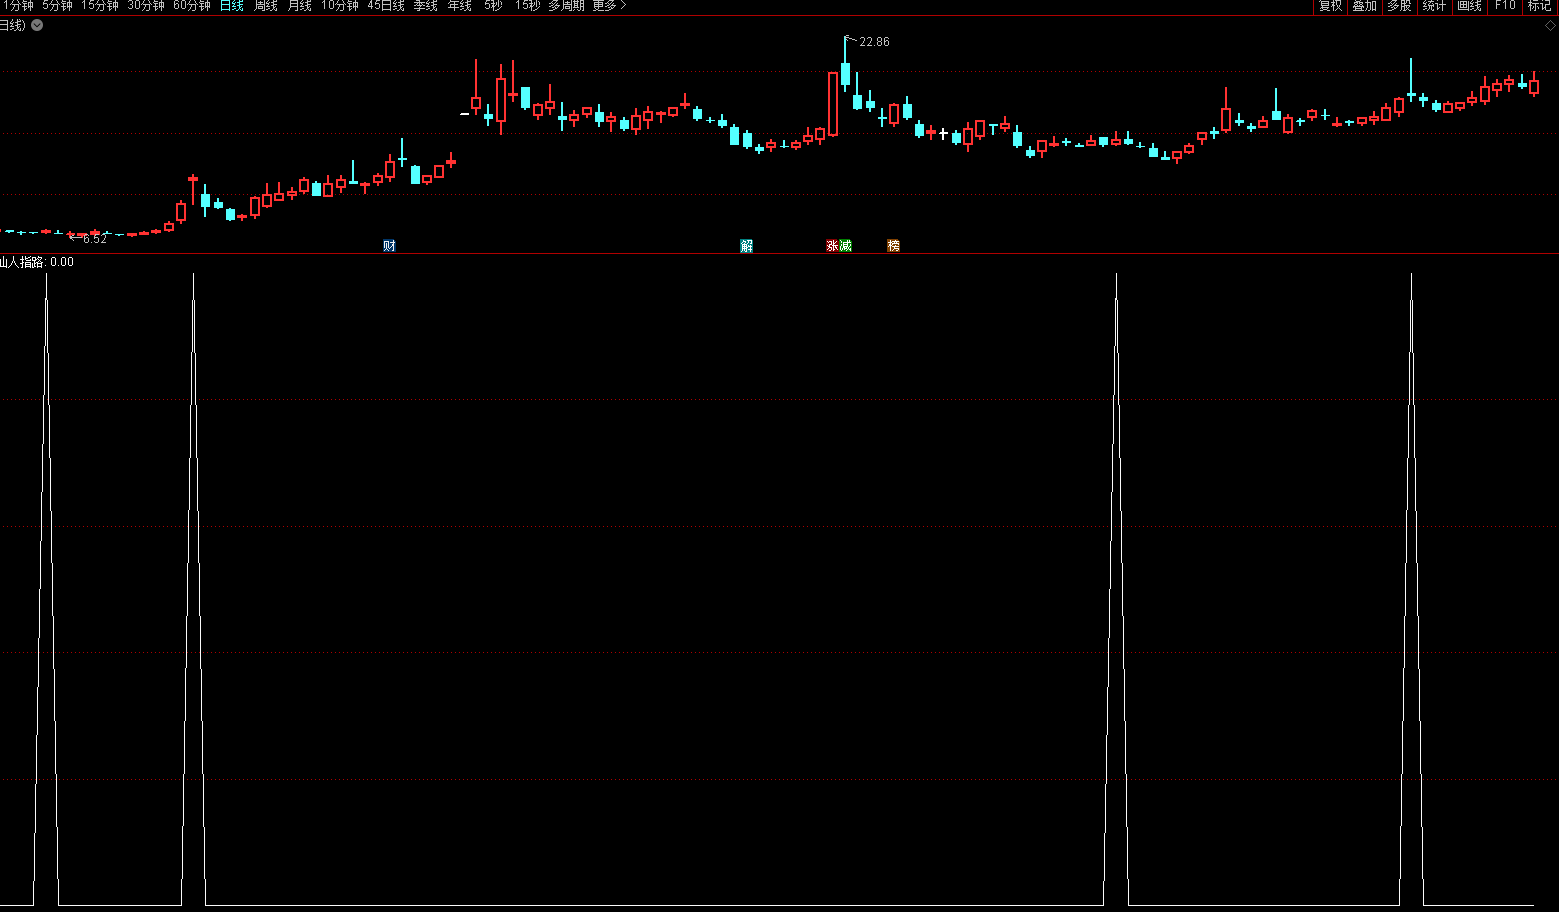Open the 标记 mark tool
This screenshot has width=1559, height=912.
(x=1539, y=6)
